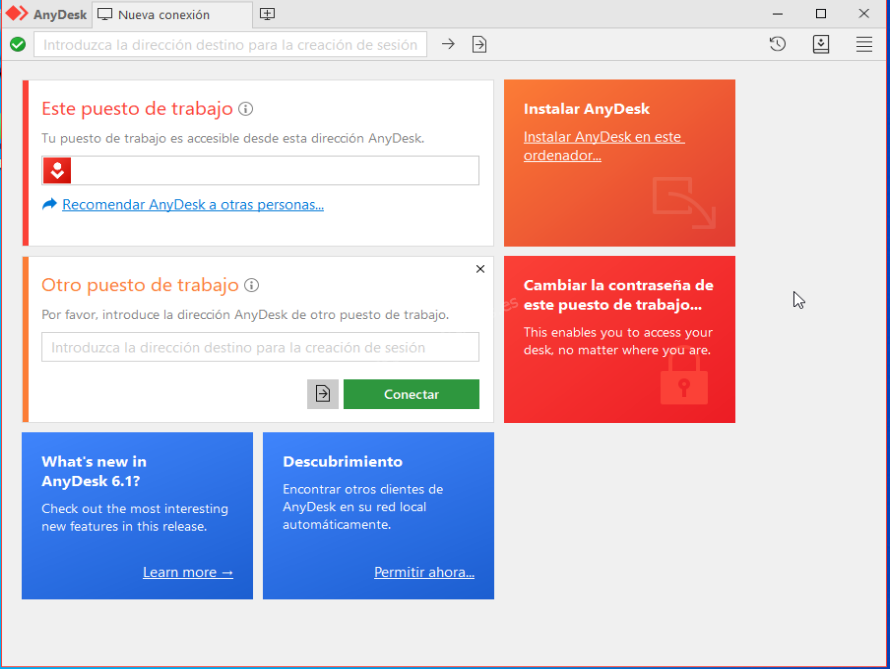This screenshot has width=890, height=669.
Task: Open the AnyDesk address book icon
Action: point(821,44)
